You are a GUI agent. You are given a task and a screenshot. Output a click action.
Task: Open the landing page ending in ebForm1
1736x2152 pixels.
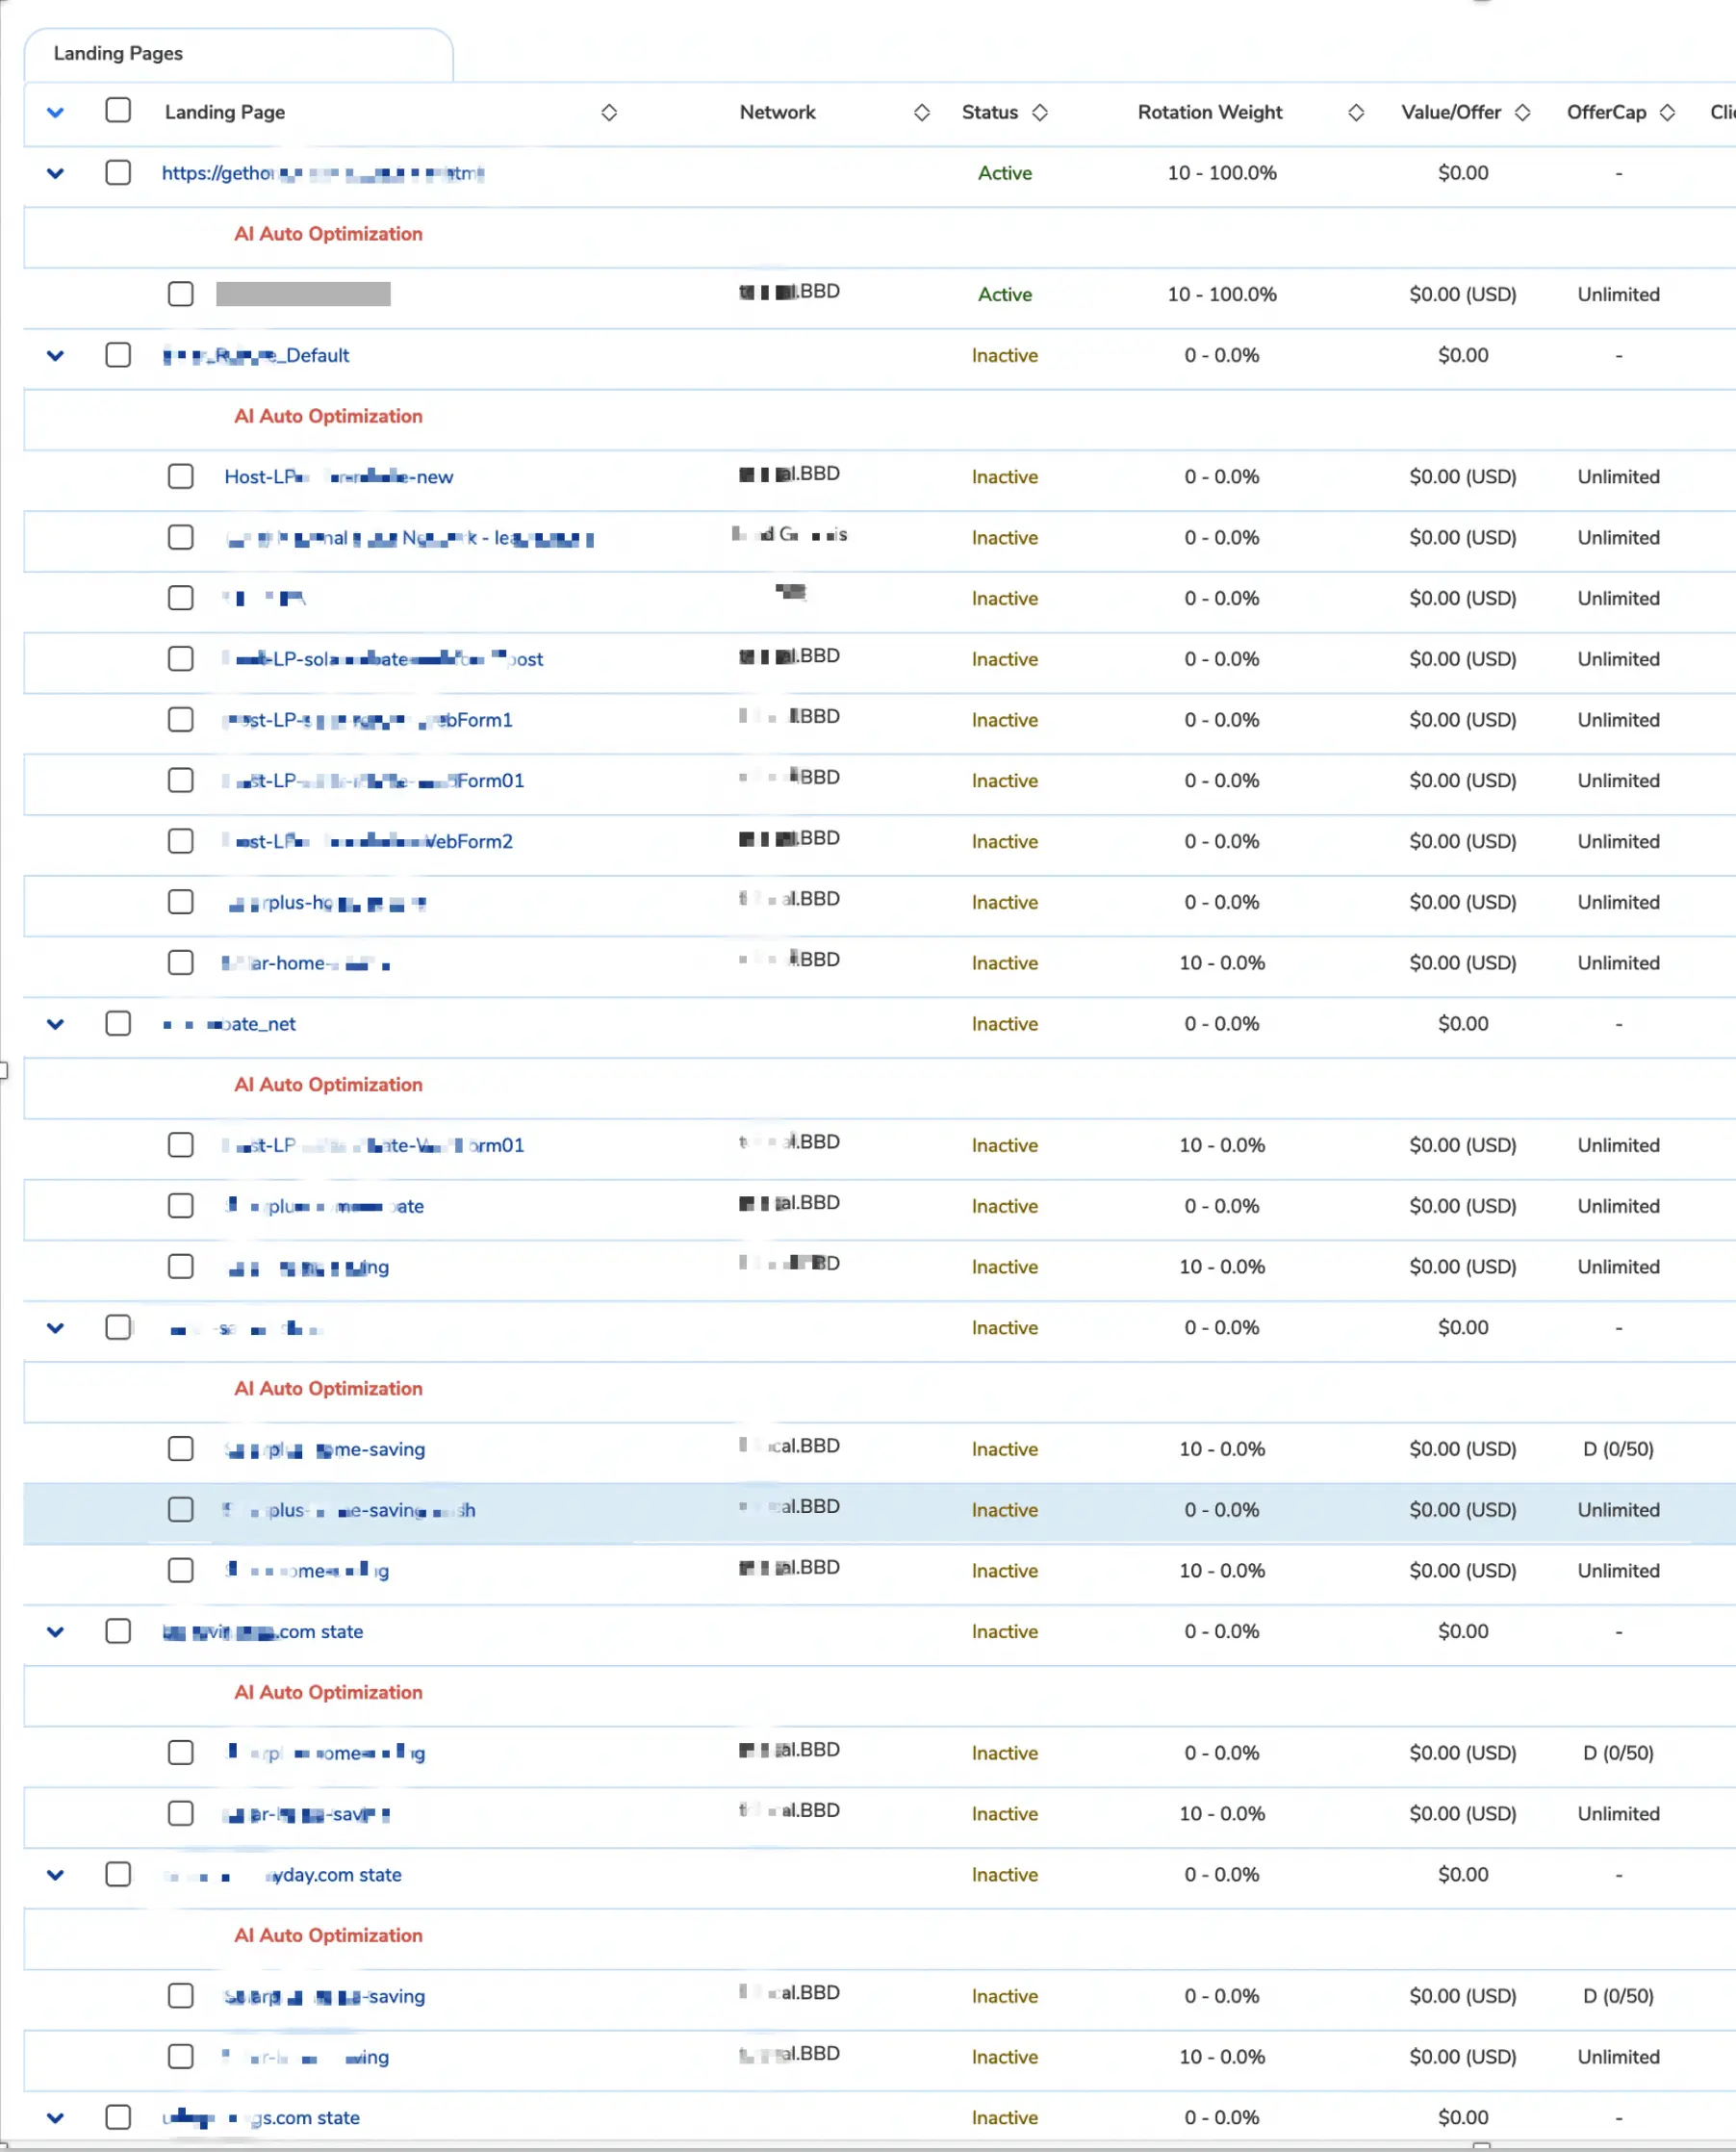[x=368, y=720]
